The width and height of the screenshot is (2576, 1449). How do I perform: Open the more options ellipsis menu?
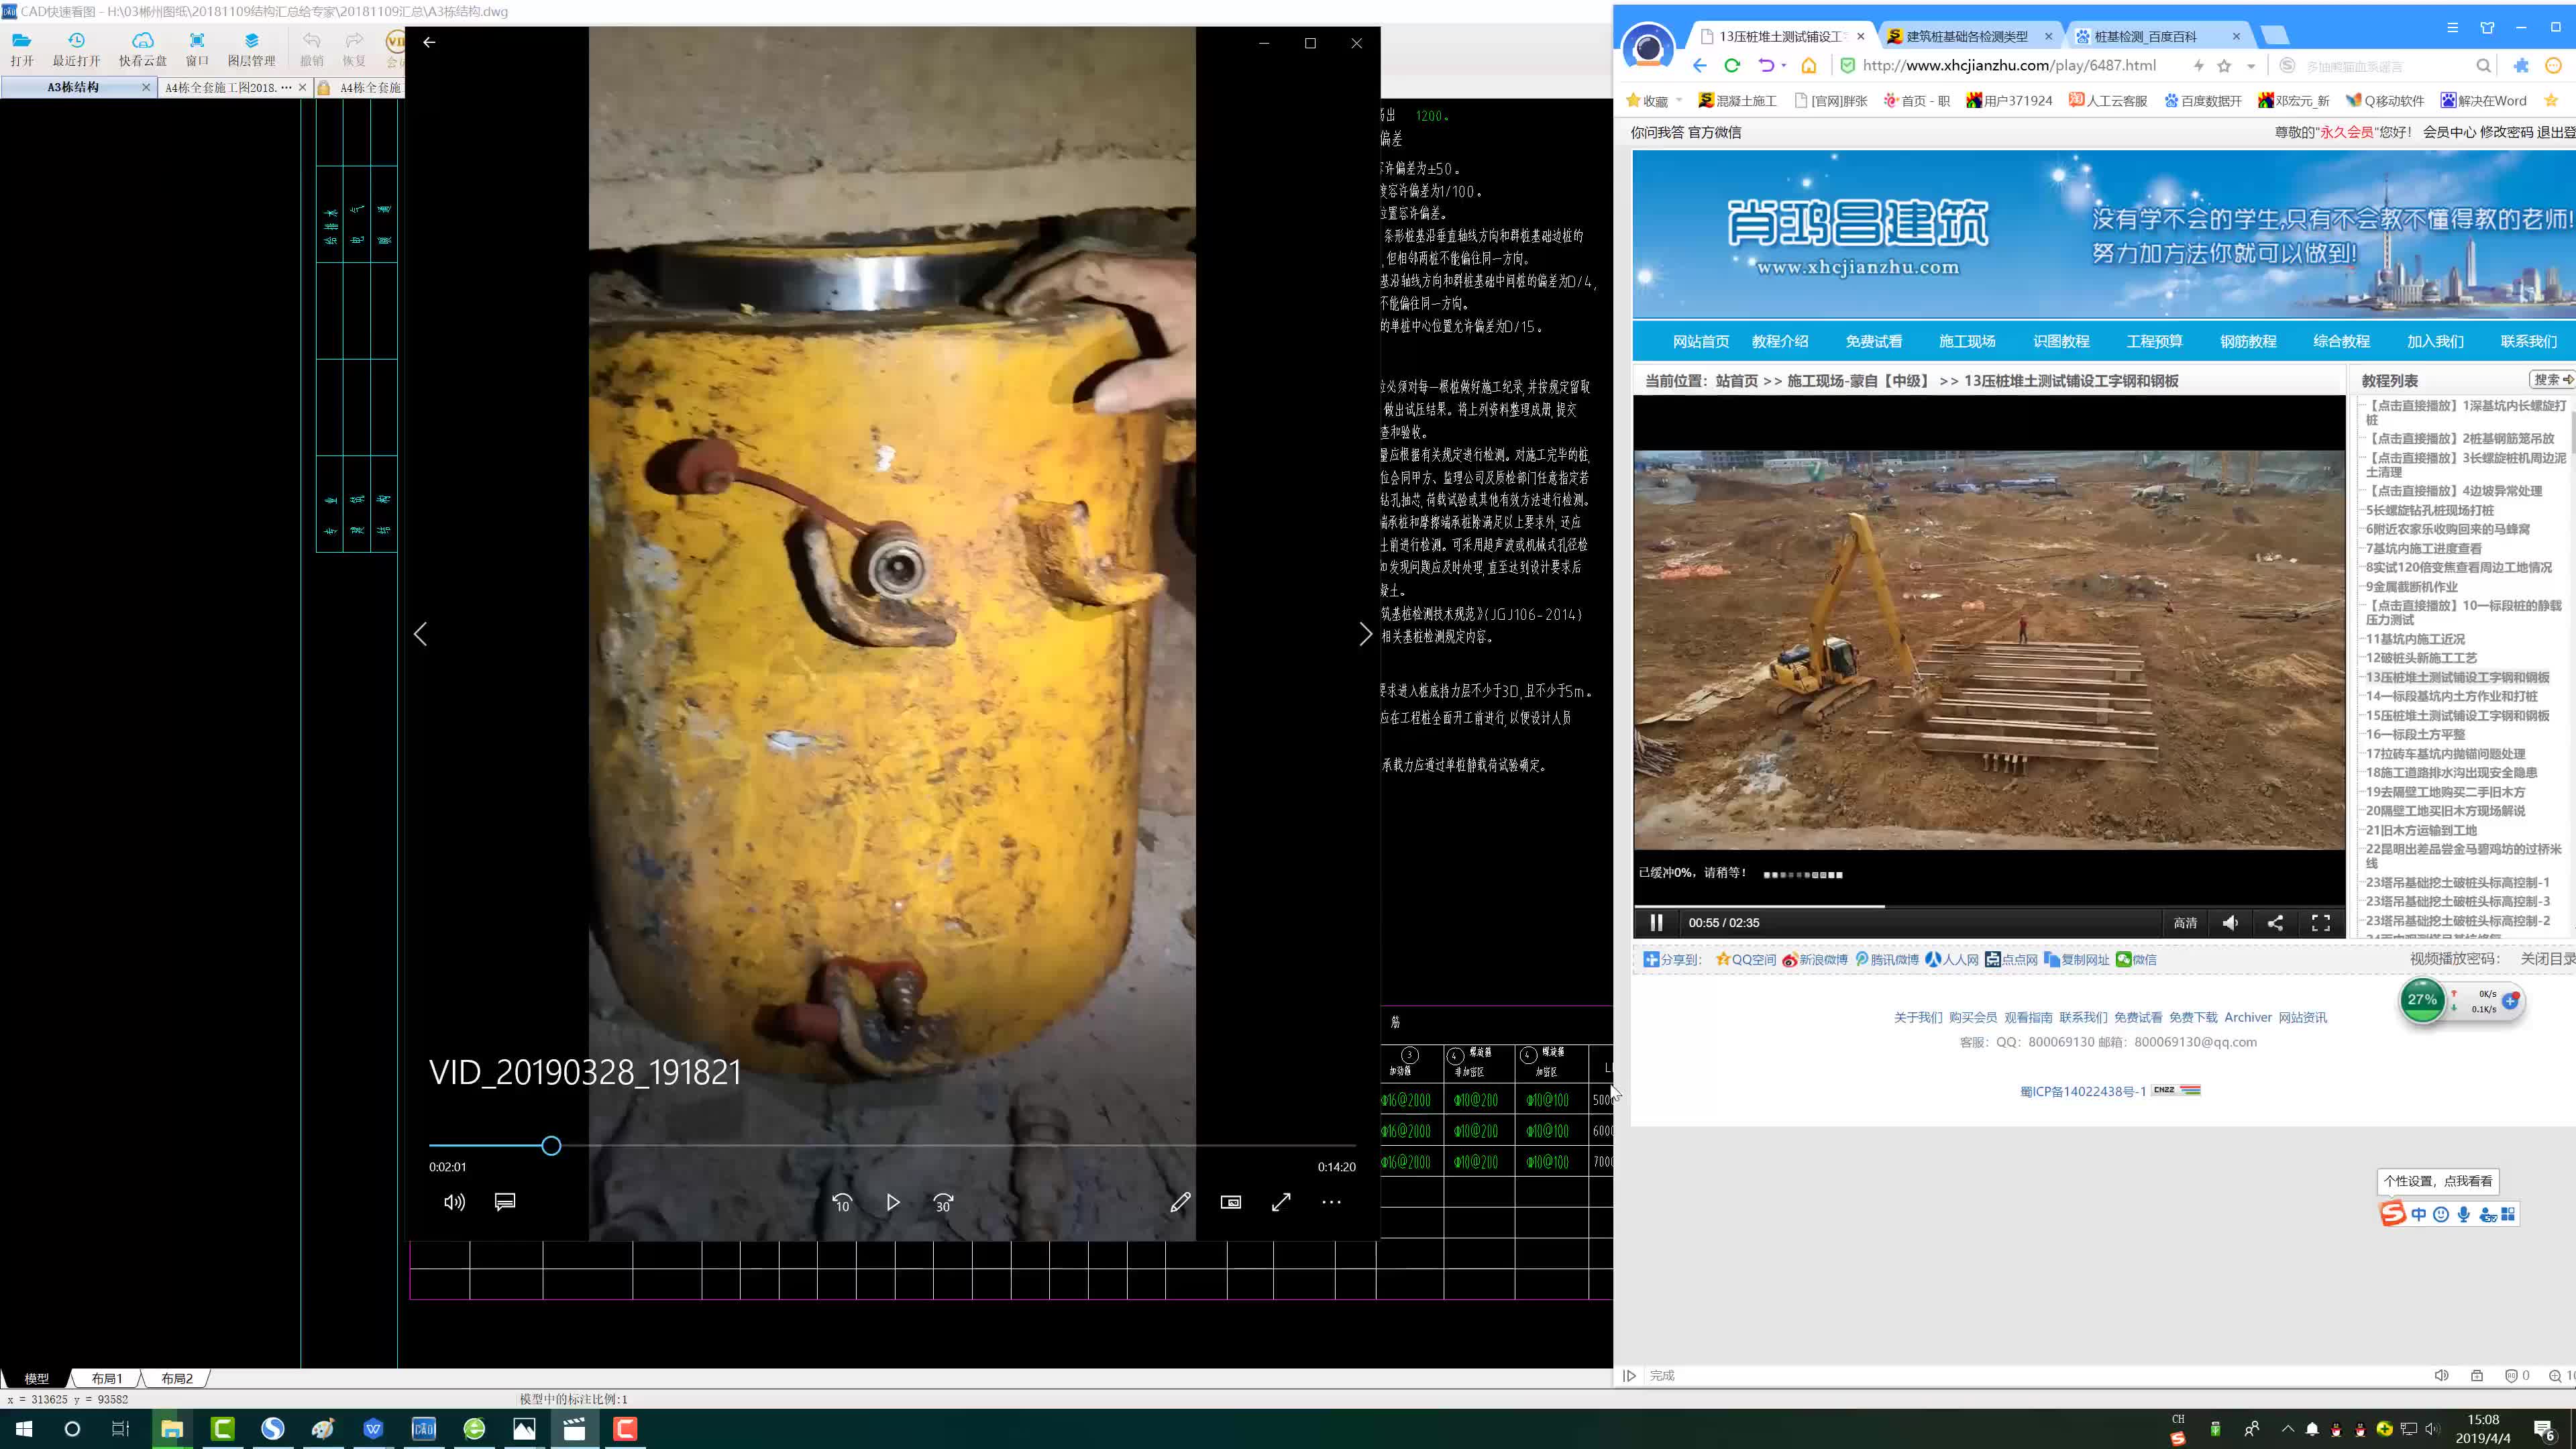tap(1331, 1202)
